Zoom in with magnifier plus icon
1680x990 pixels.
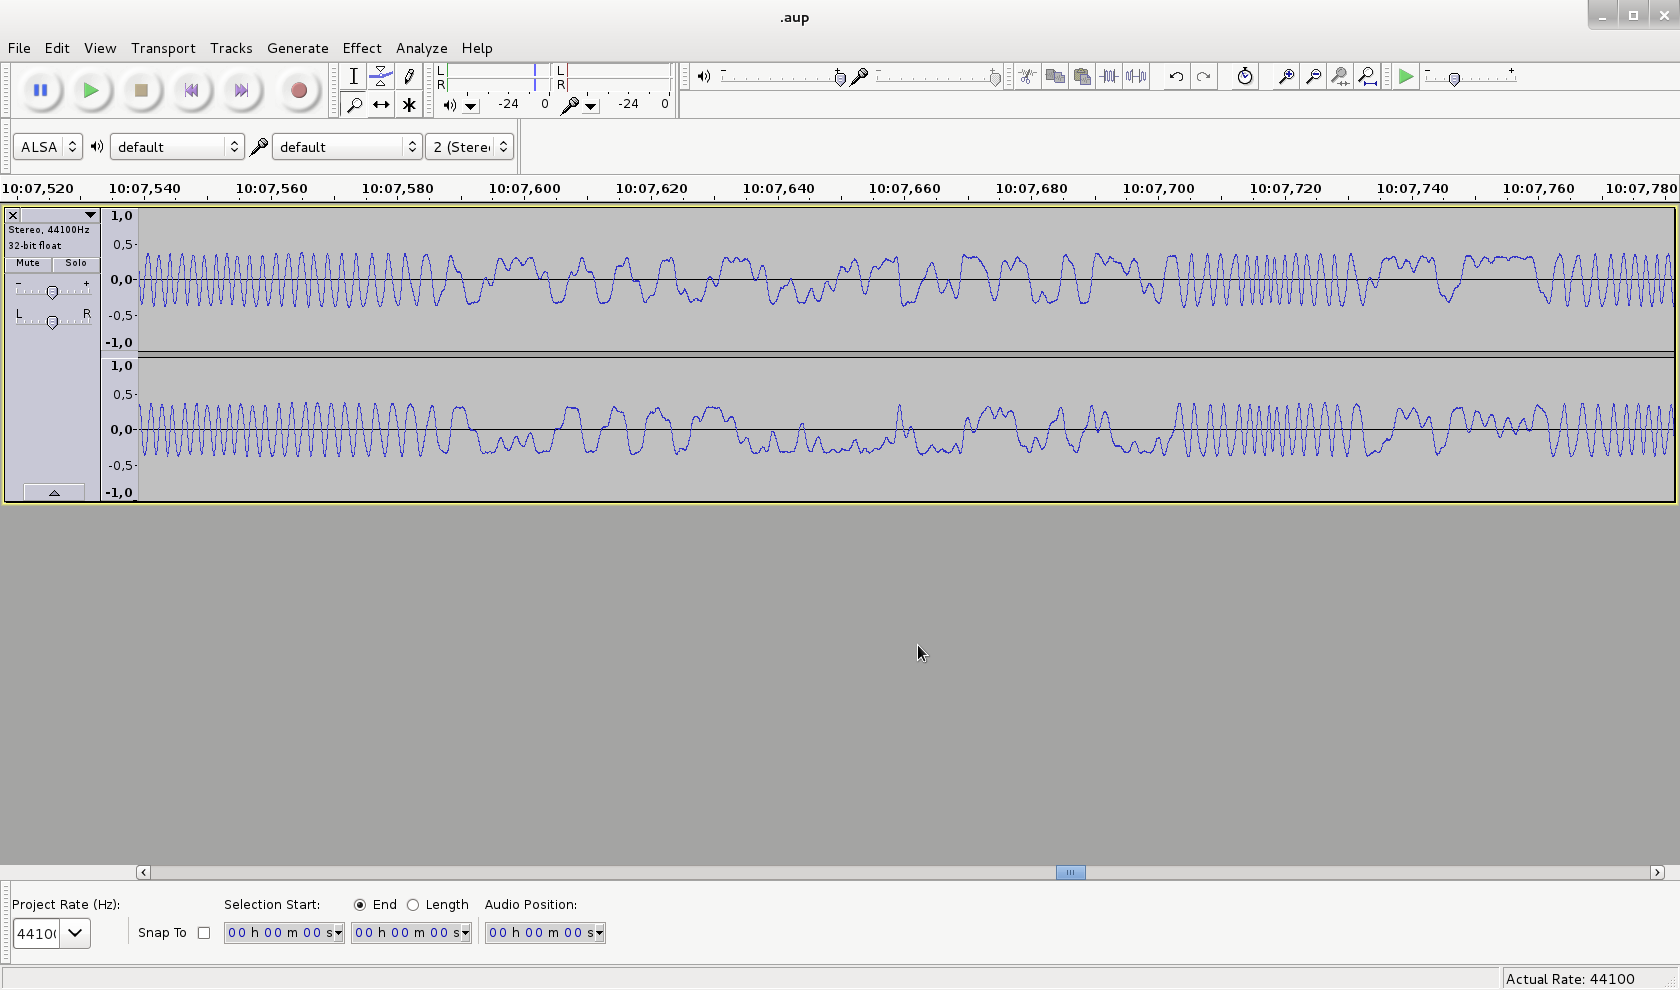(1287, 76)
